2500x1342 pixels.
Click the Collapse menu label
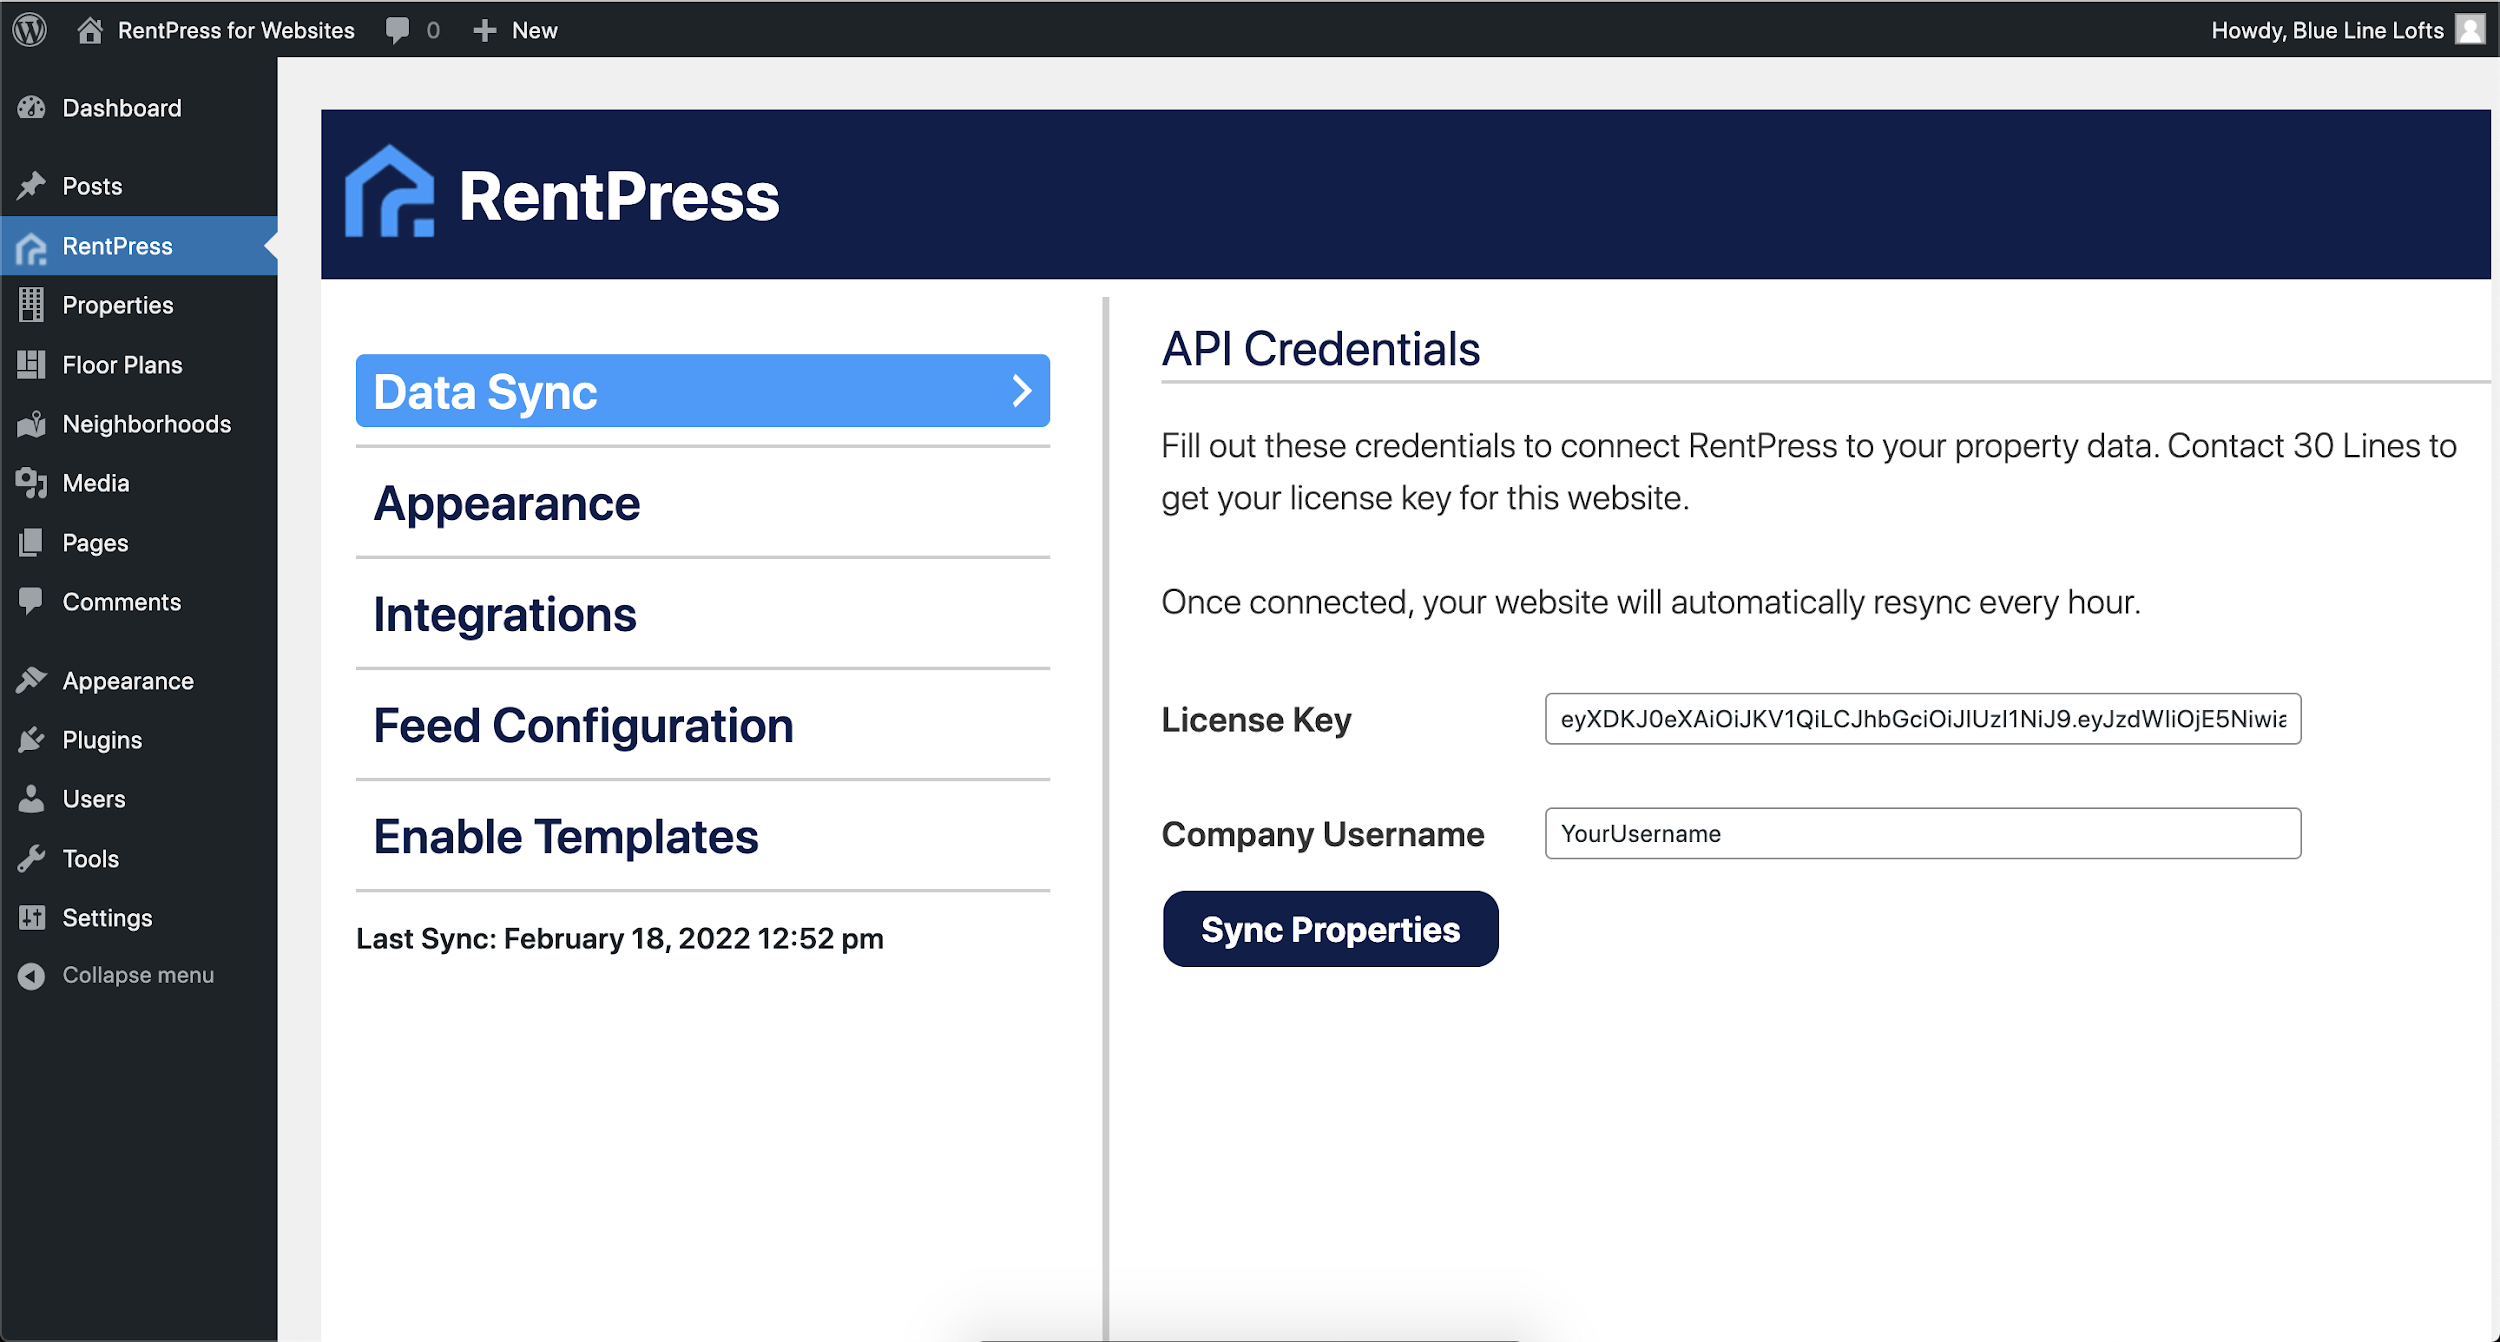click(138, 975)
